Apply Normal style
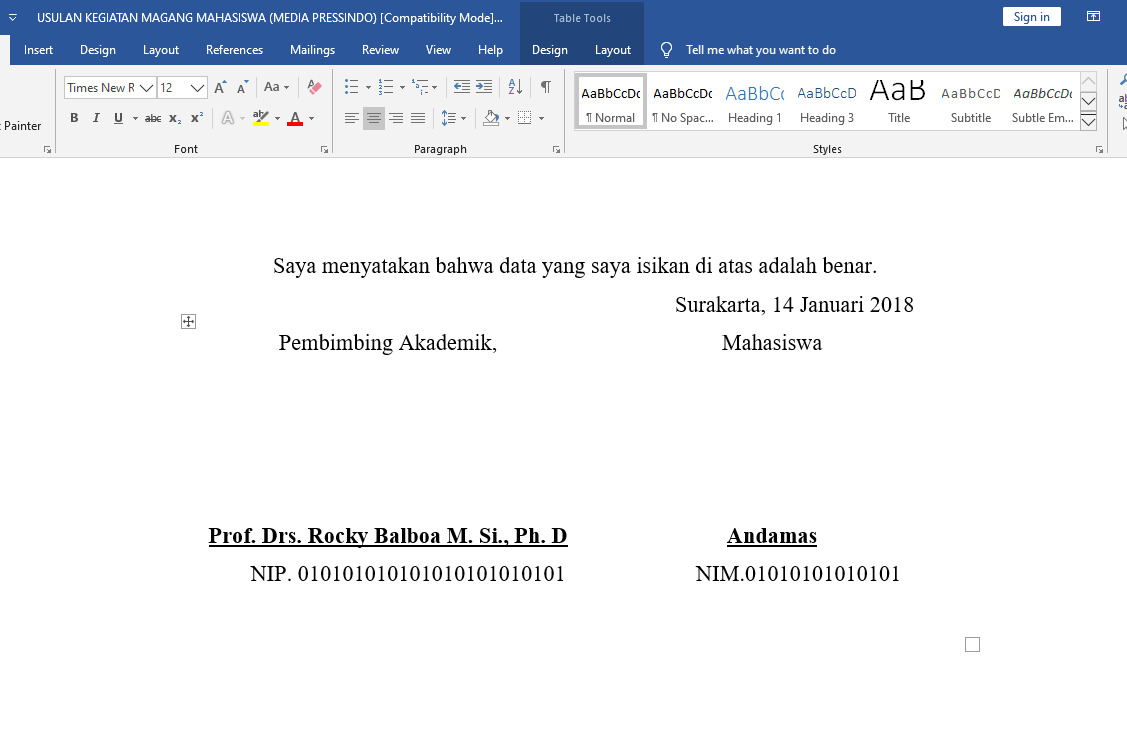The image size is (1127, 740). click(x=610, y=101)
